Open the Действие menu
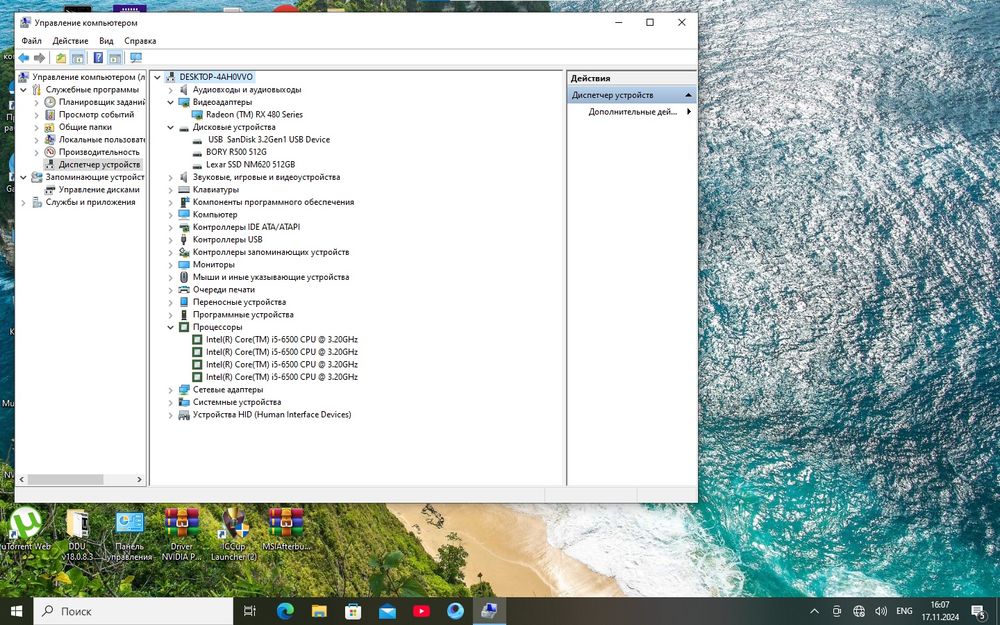 (x=70, y=41)
